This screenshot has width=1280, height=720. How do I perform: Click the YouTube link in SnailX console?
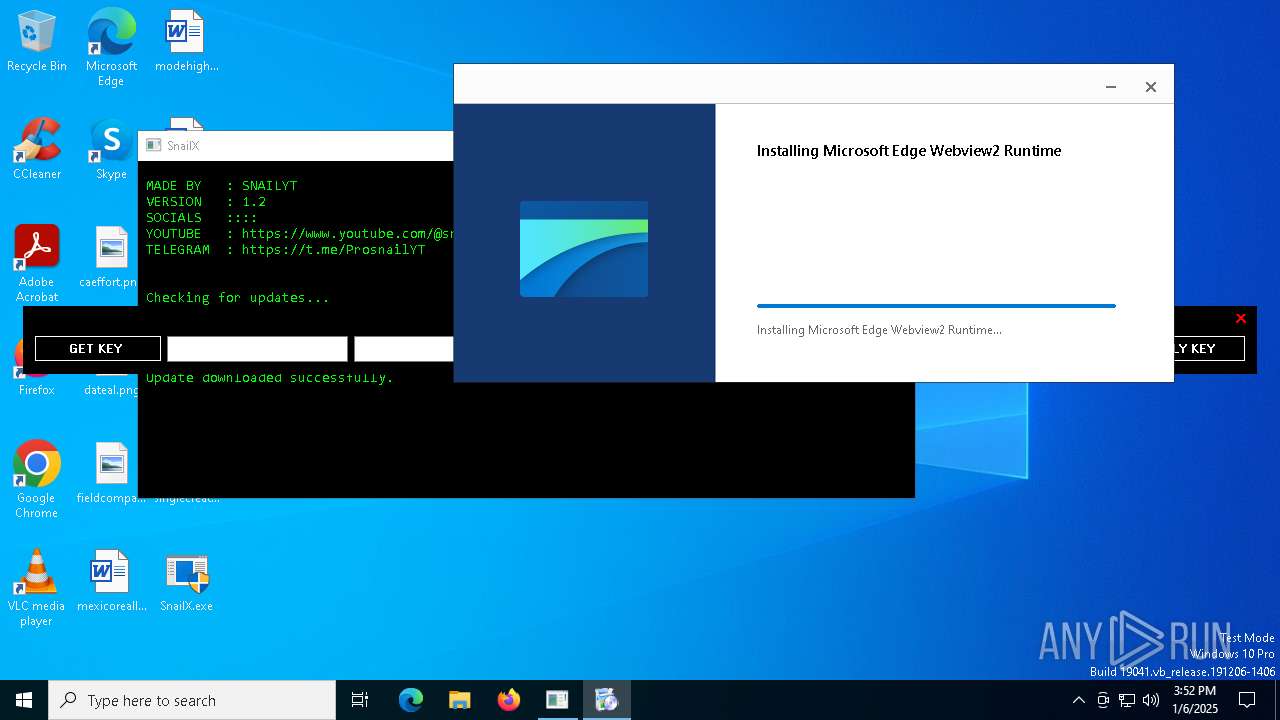coord(348,234)
